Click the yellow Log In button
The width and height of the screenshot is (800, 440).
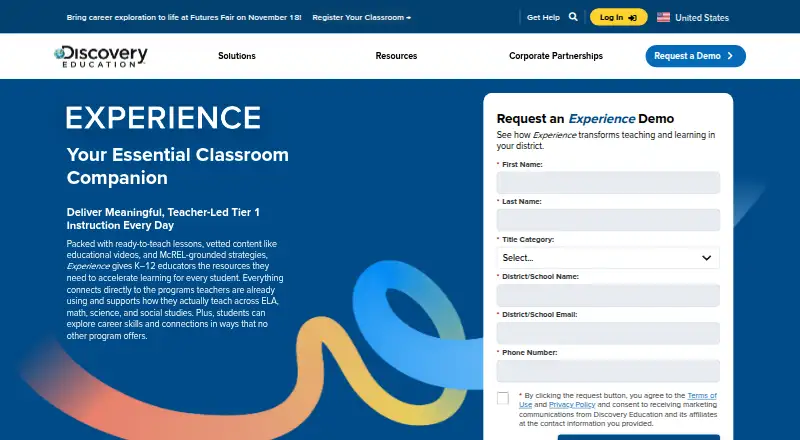(618, 17)
